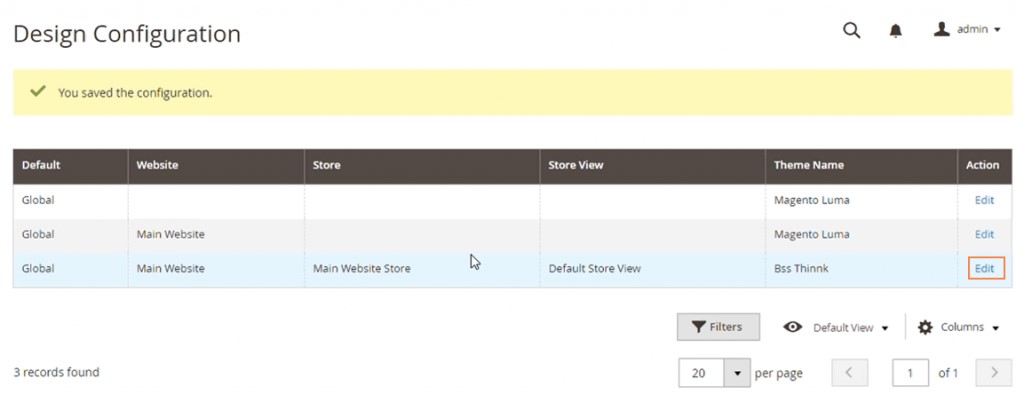Click the Theme Name column header
1024x410 pixels.
click(x=808, y=165)
